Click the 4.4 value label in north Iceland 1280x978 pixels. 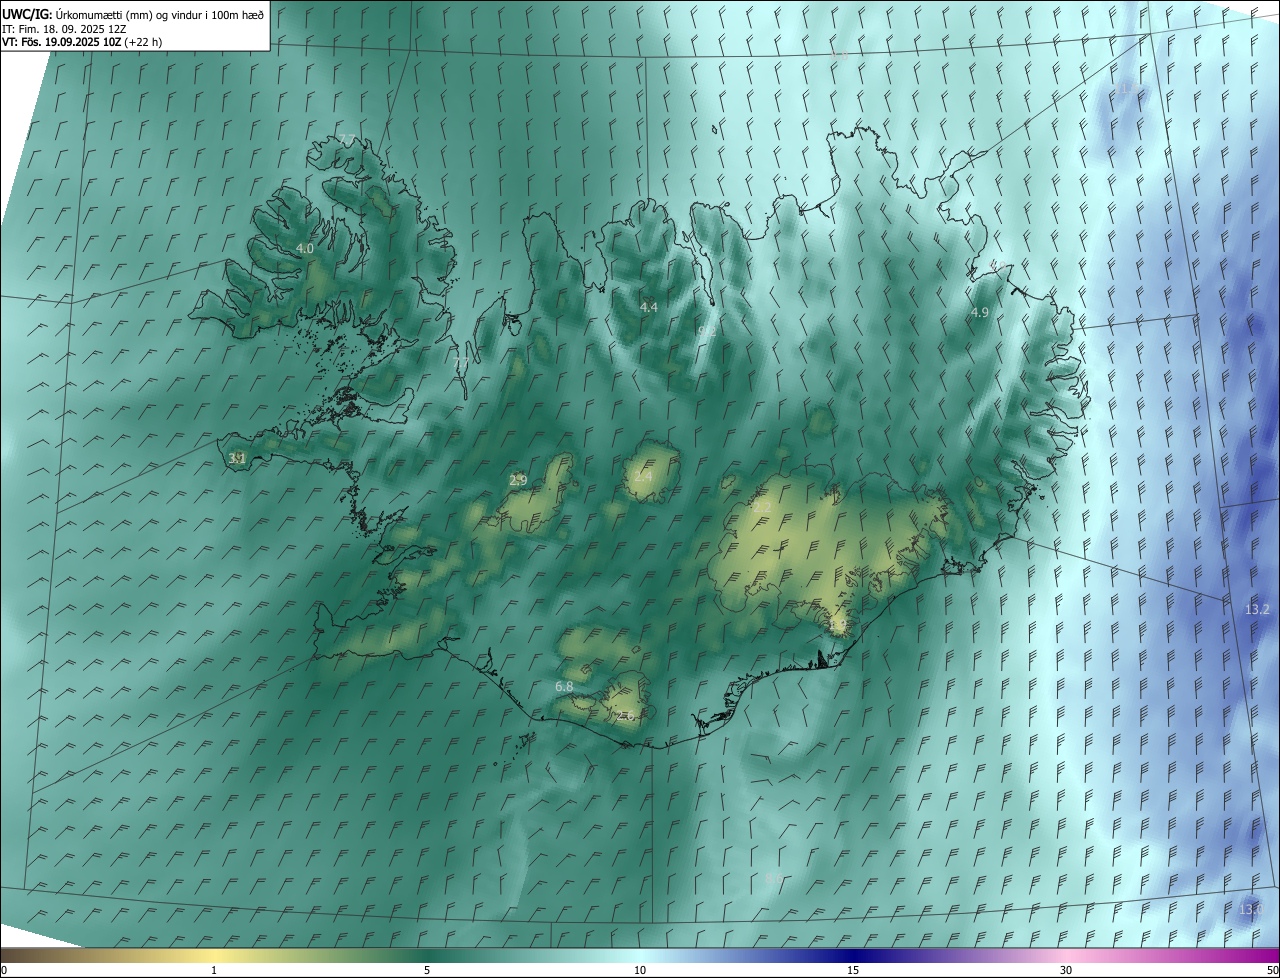tap(649, 307)
